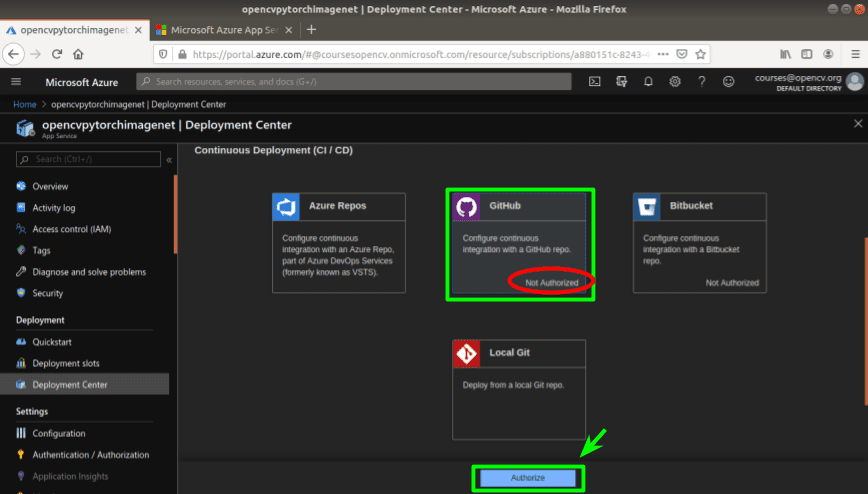Close the Deployment Center blade
Screen dimensions: 868x494
857,124
